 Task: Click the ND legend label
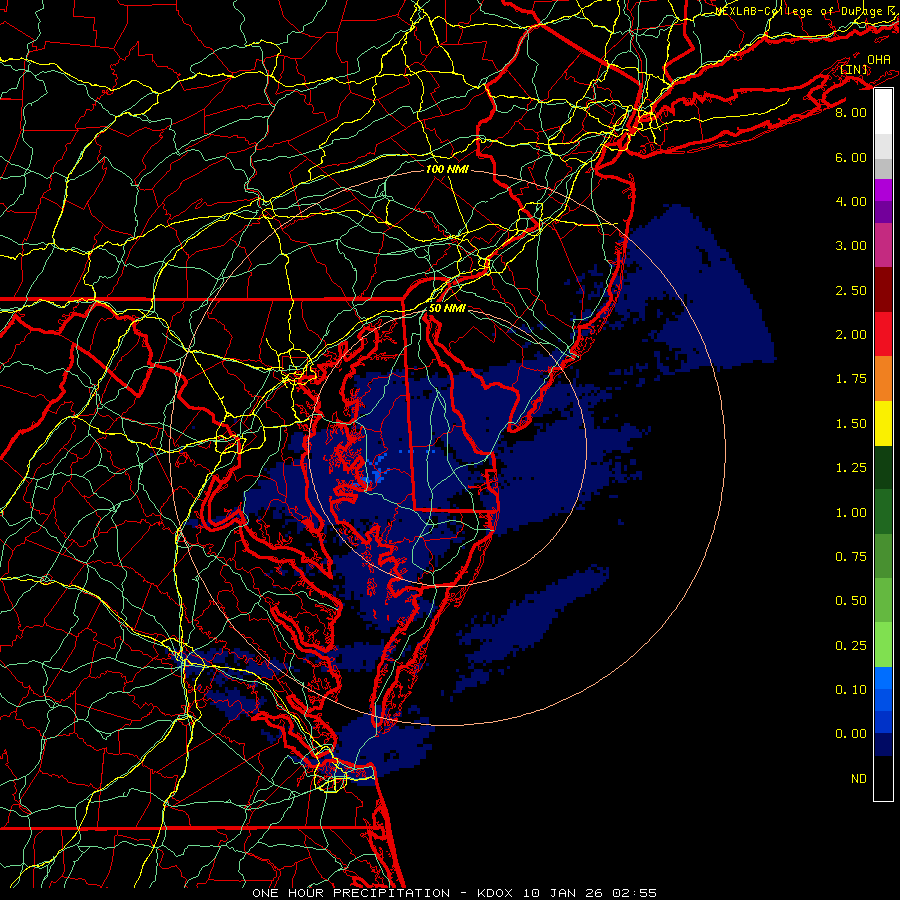click(859, 779)
